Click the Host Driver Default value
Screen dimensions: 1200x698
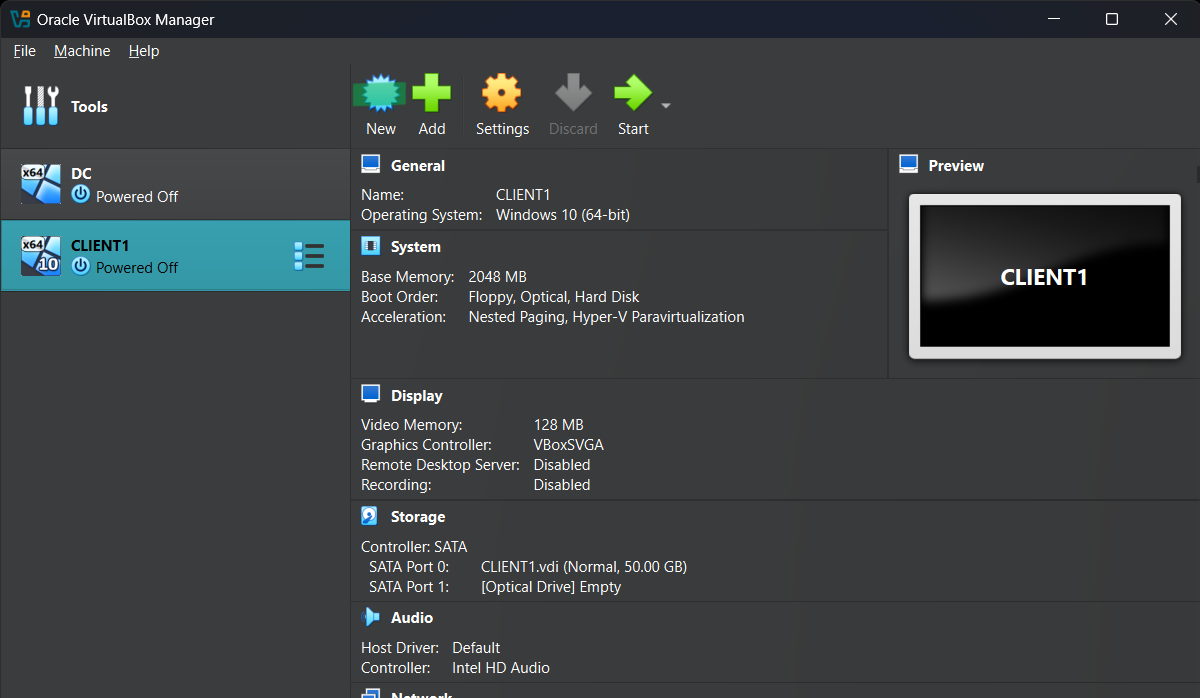pos(476,648)
